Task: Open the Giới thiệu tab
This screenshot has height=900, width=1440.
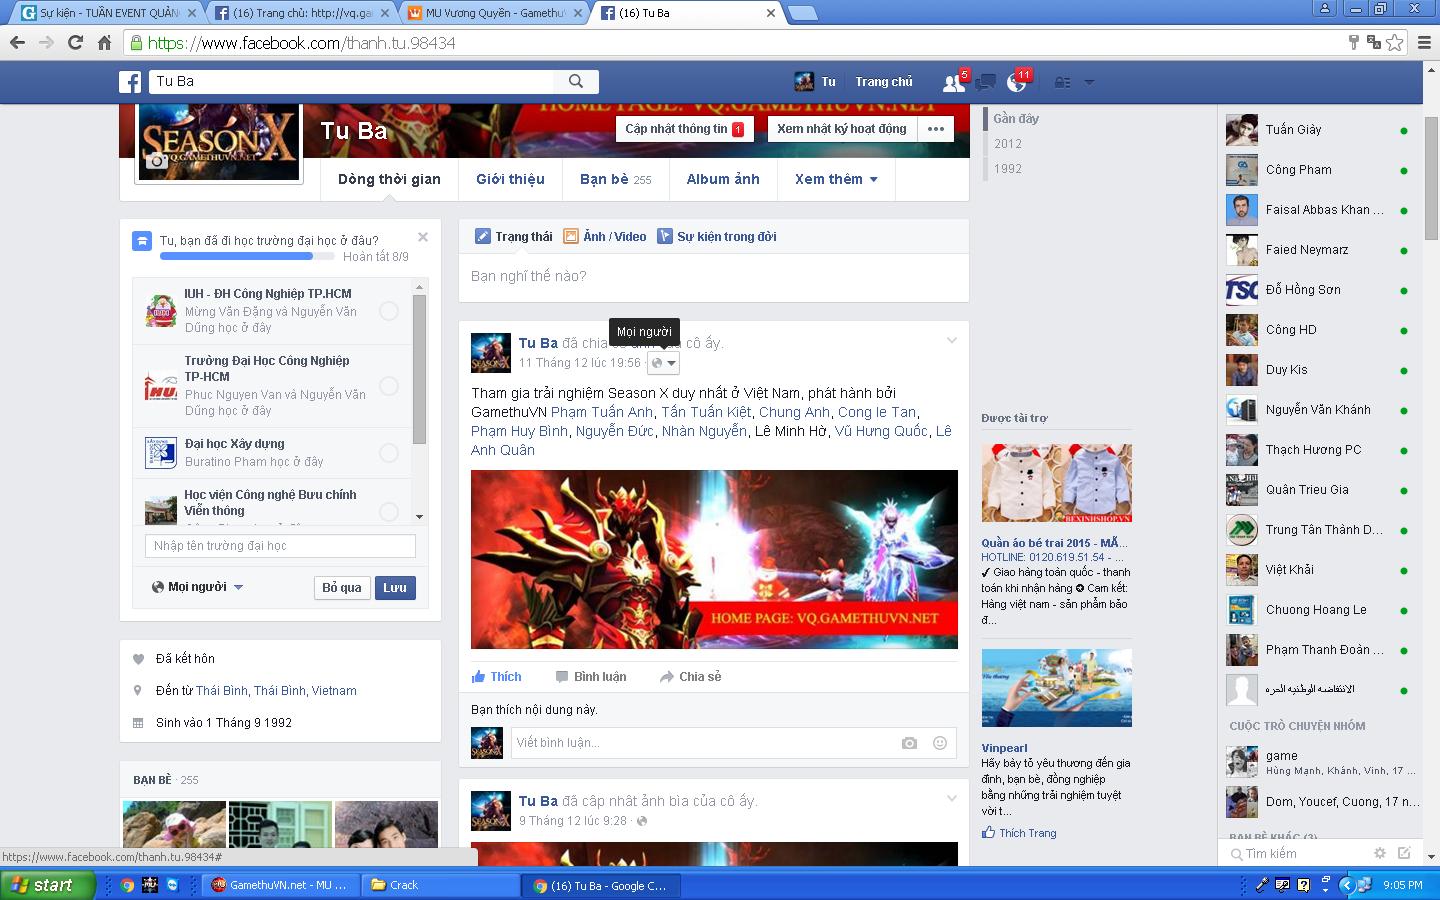Action: 510,179
